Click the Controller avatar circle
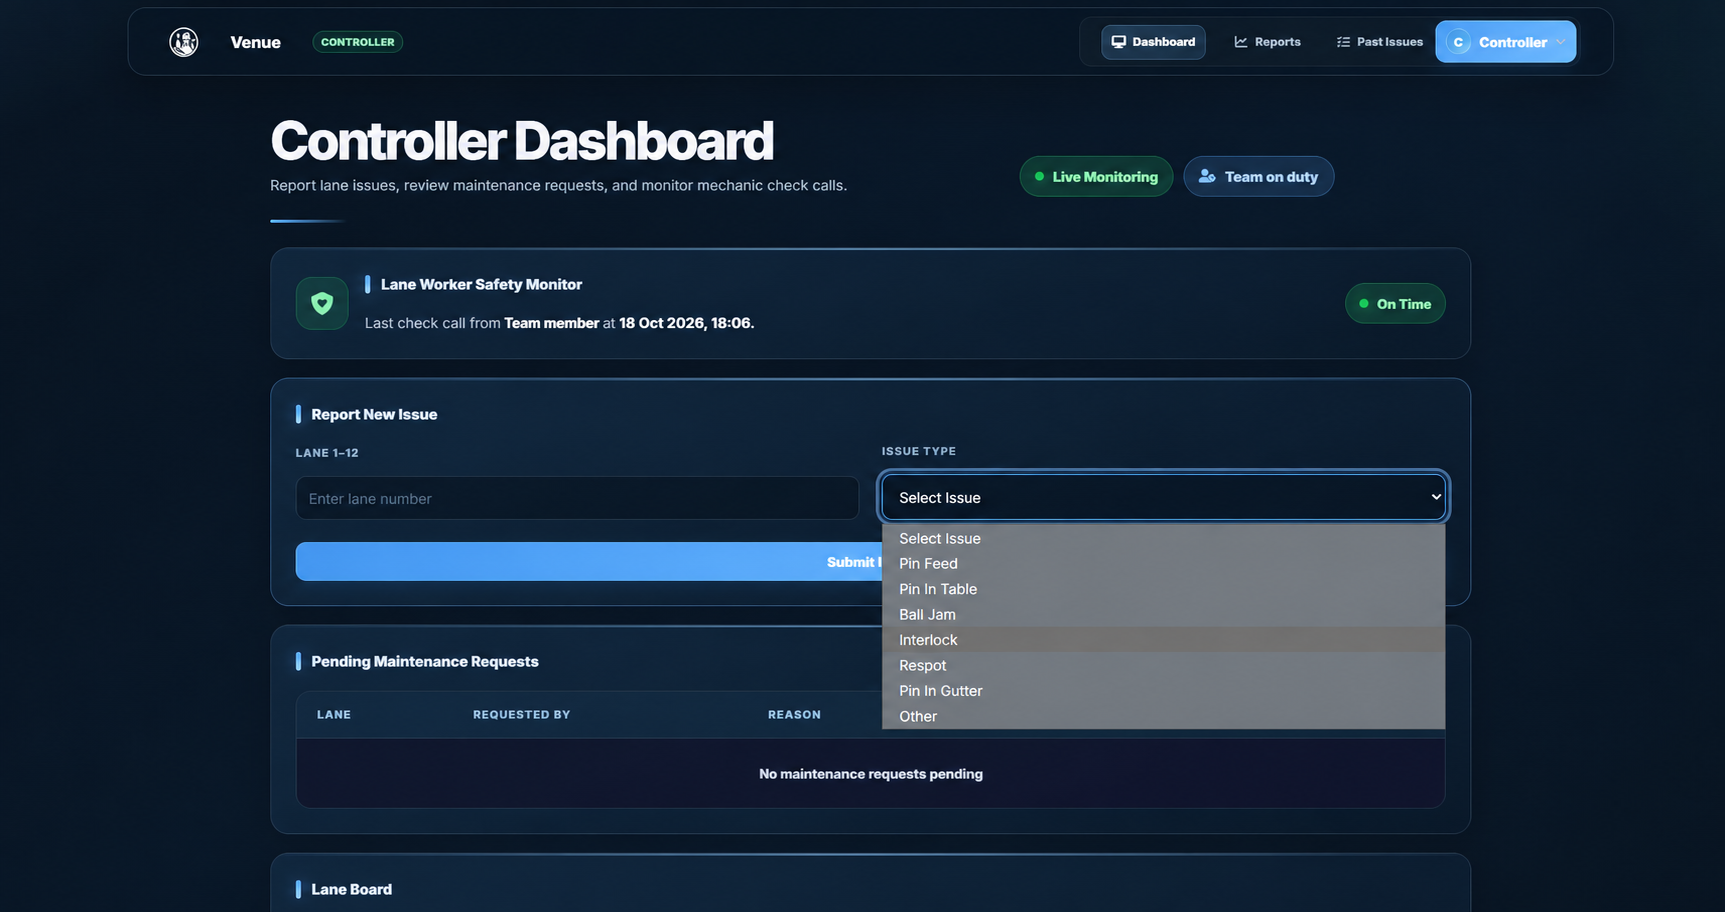Viewport: 1725px width, 912px height. [1458, 42]
